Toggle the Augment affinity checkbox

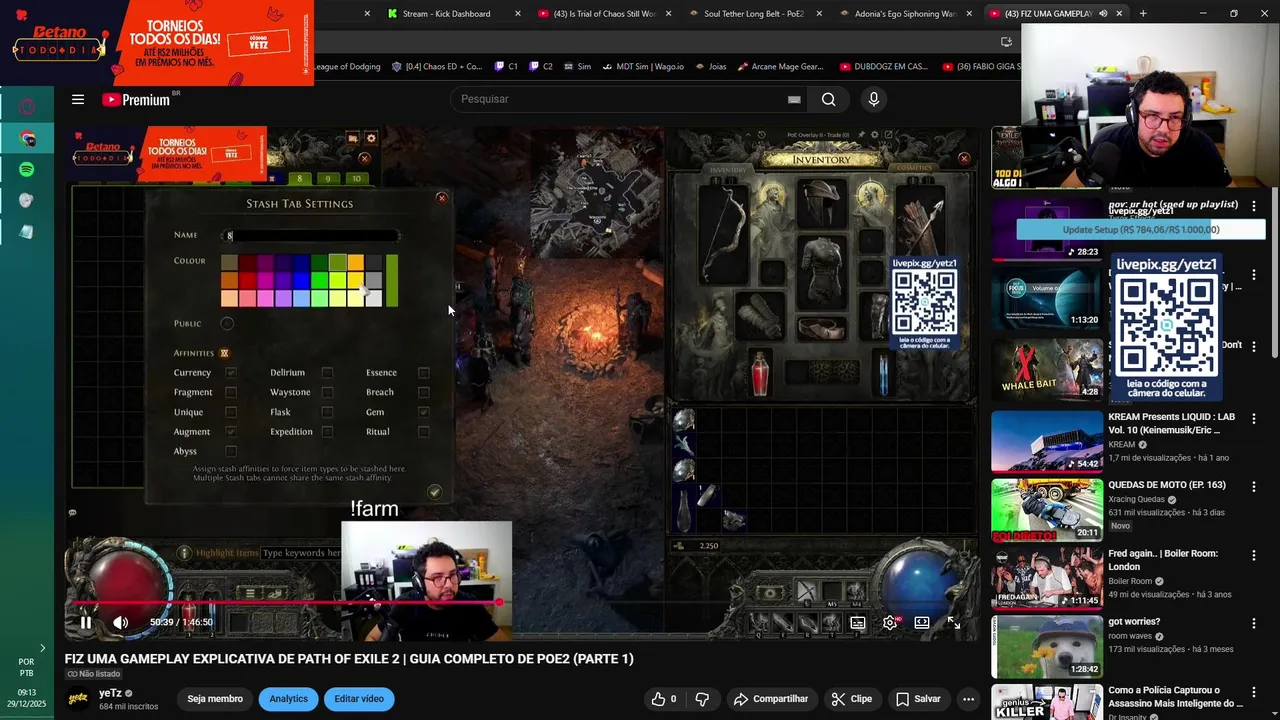tap(231, 432)
